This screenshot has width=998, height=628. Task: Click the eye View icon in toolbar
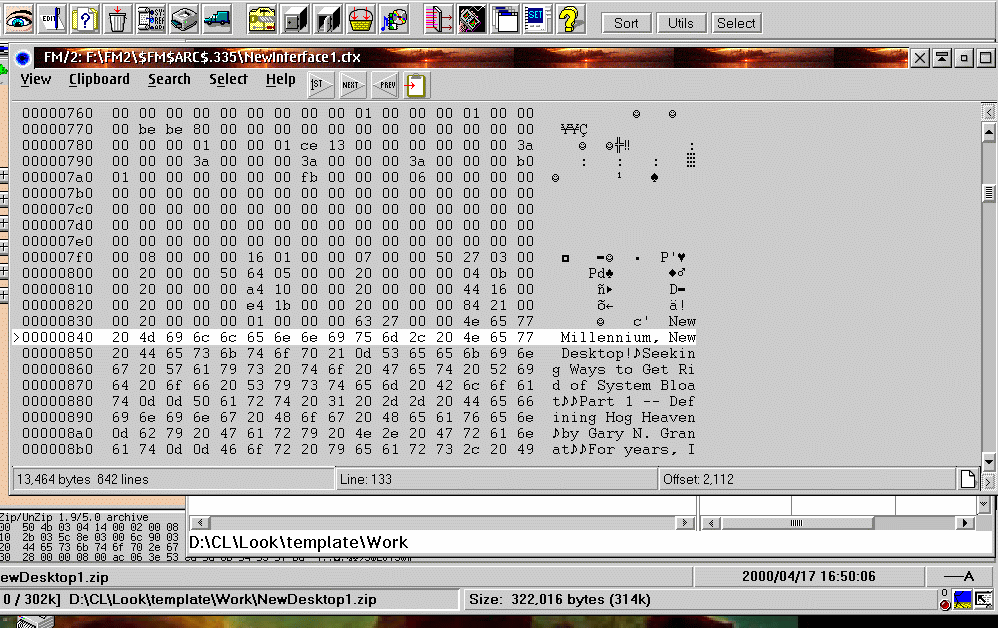(x=21, y=18)
